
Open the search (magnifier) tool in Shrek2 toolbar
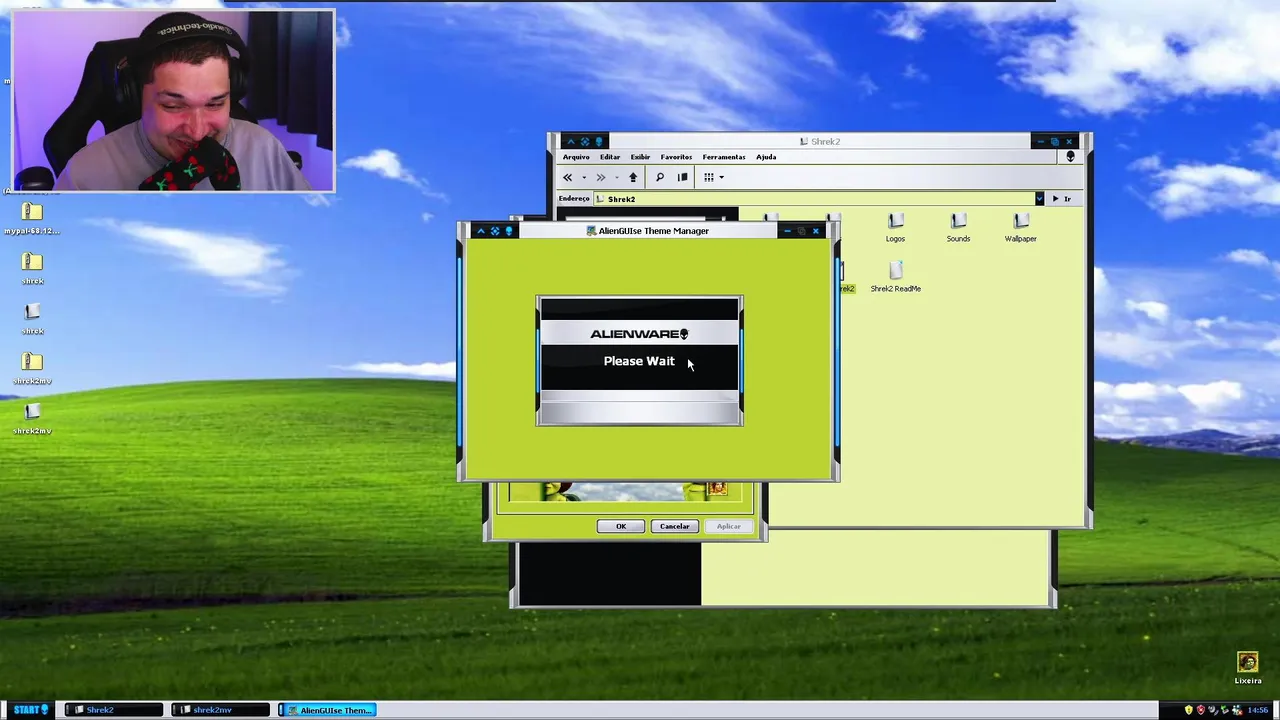click(x=659, y=177)
